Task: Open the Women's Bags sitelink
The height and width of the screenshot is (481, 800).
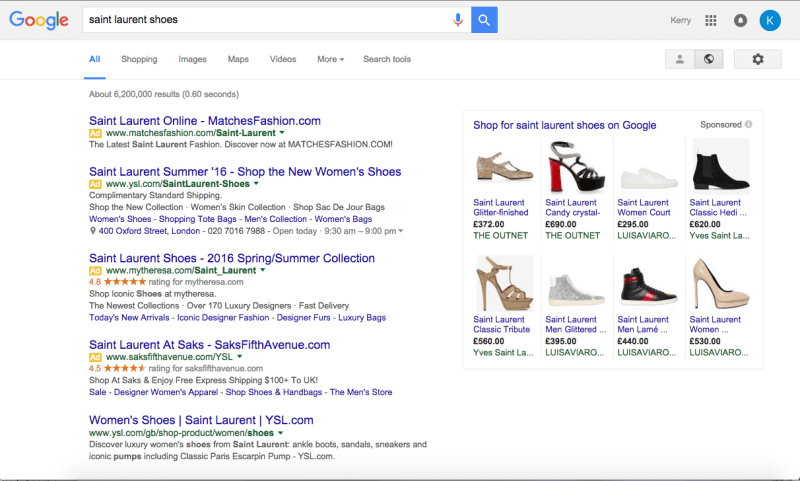Action: point(343,219)
